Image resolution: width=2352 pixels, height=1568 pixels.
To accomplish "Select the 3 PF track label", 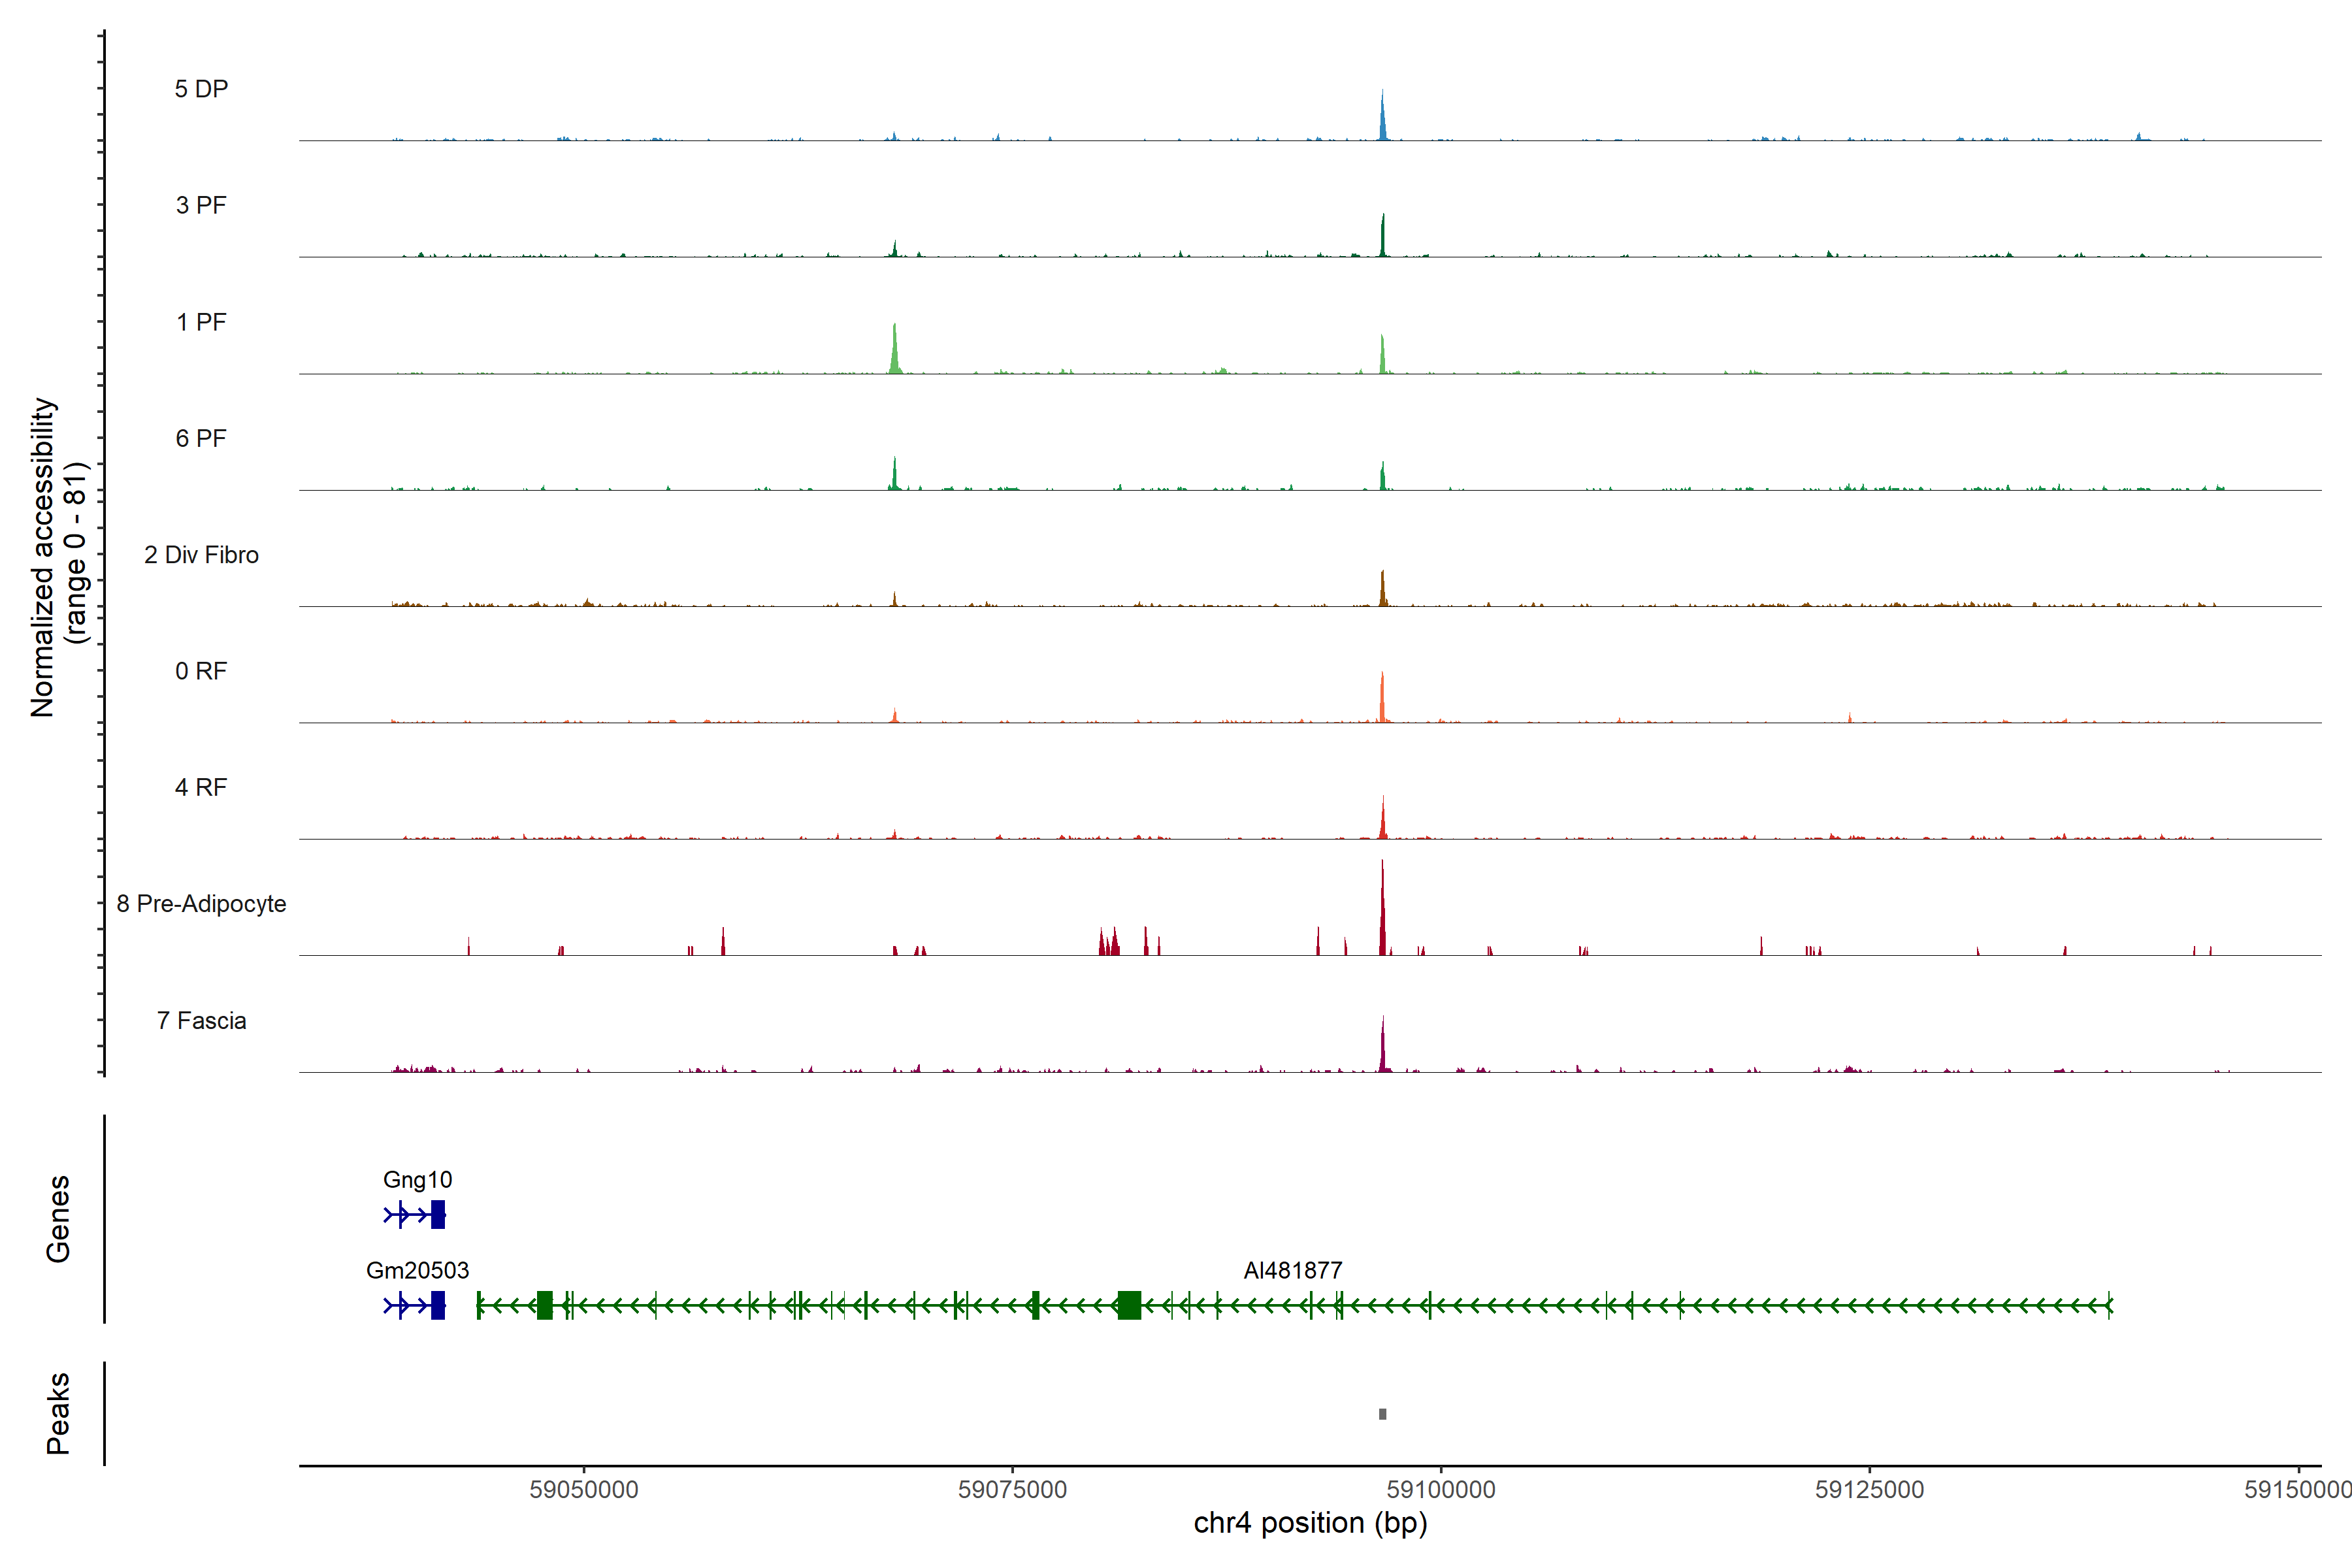I will pyautogui.click(x=201, y=205).
